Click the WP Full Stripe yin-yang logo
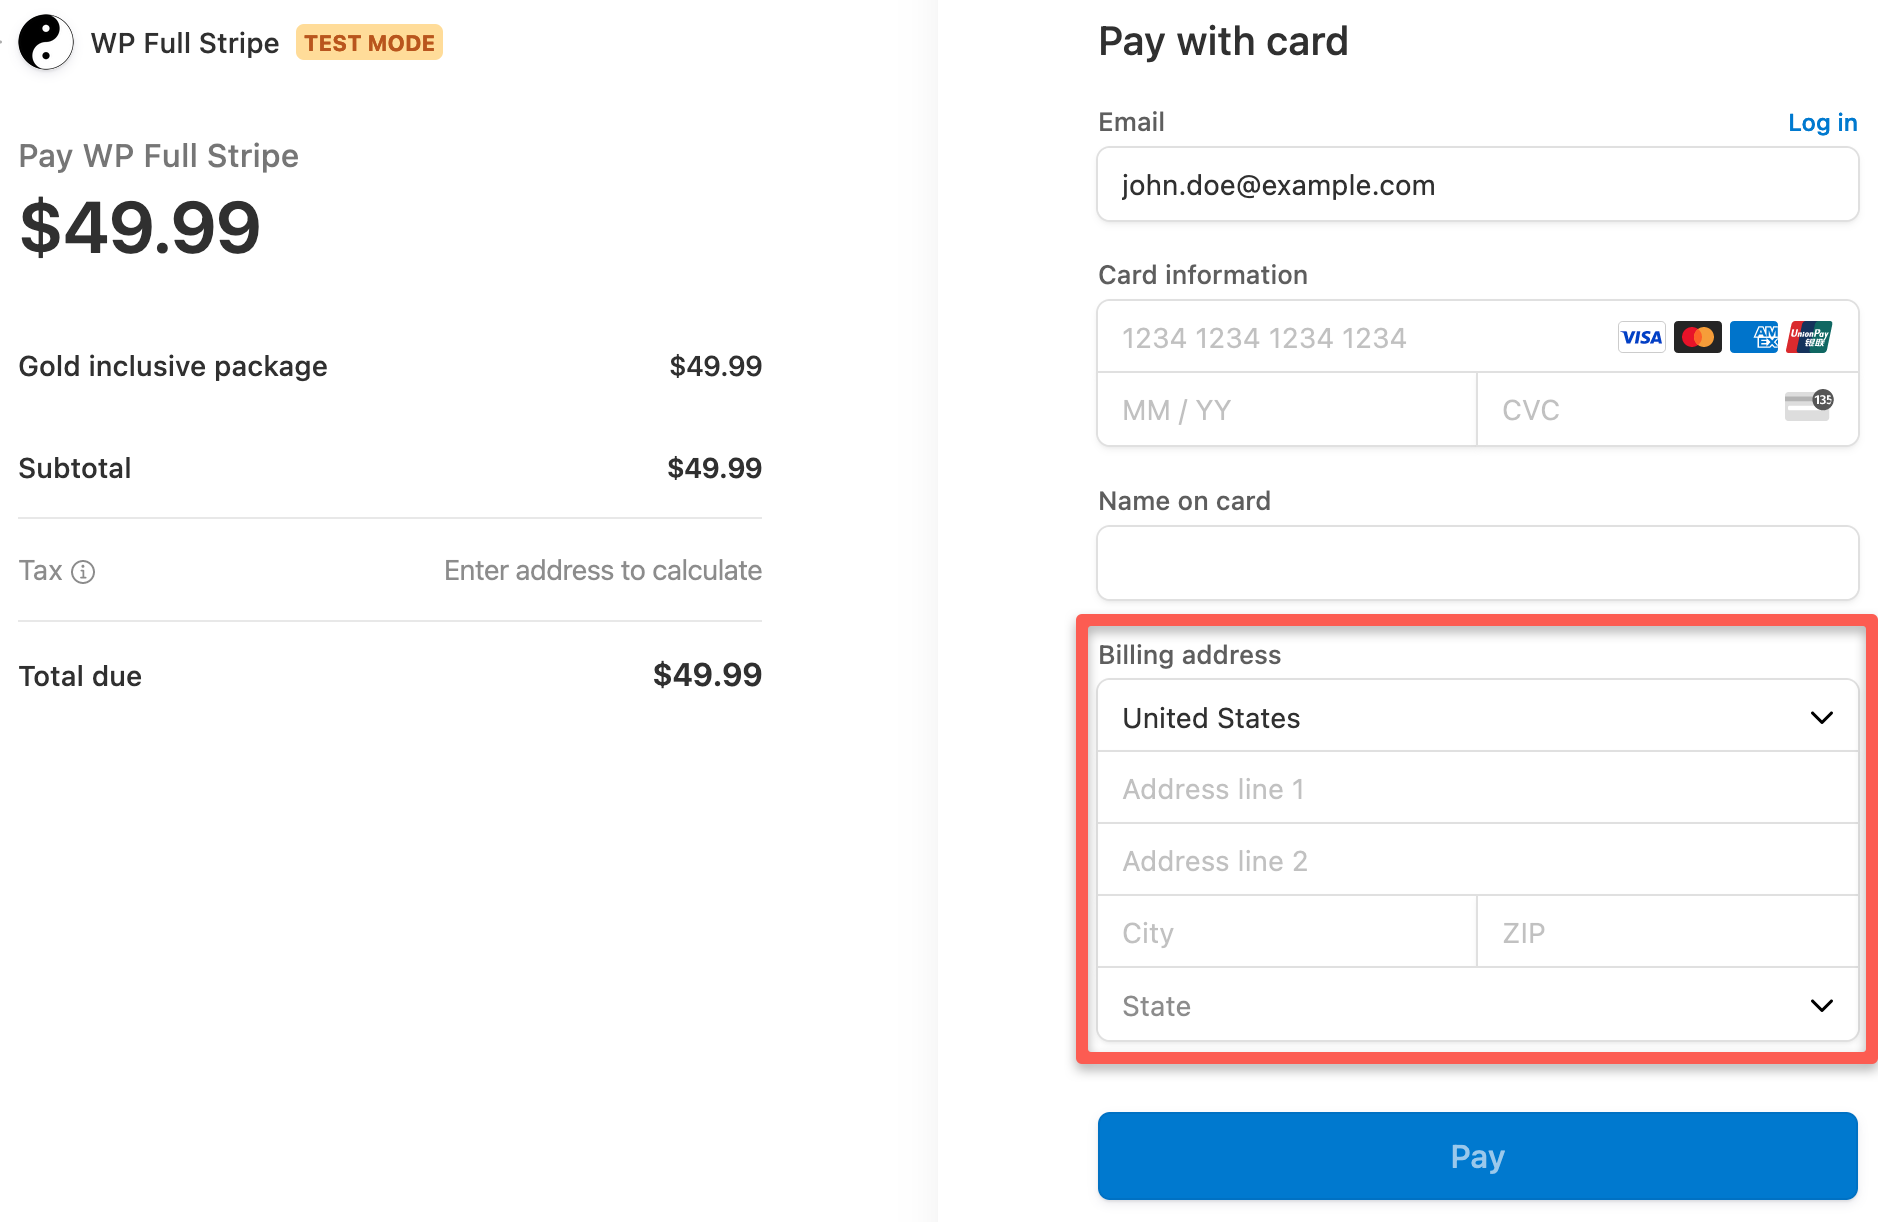The height and width of the screenshot is (1222, 1878). [44, 42]
